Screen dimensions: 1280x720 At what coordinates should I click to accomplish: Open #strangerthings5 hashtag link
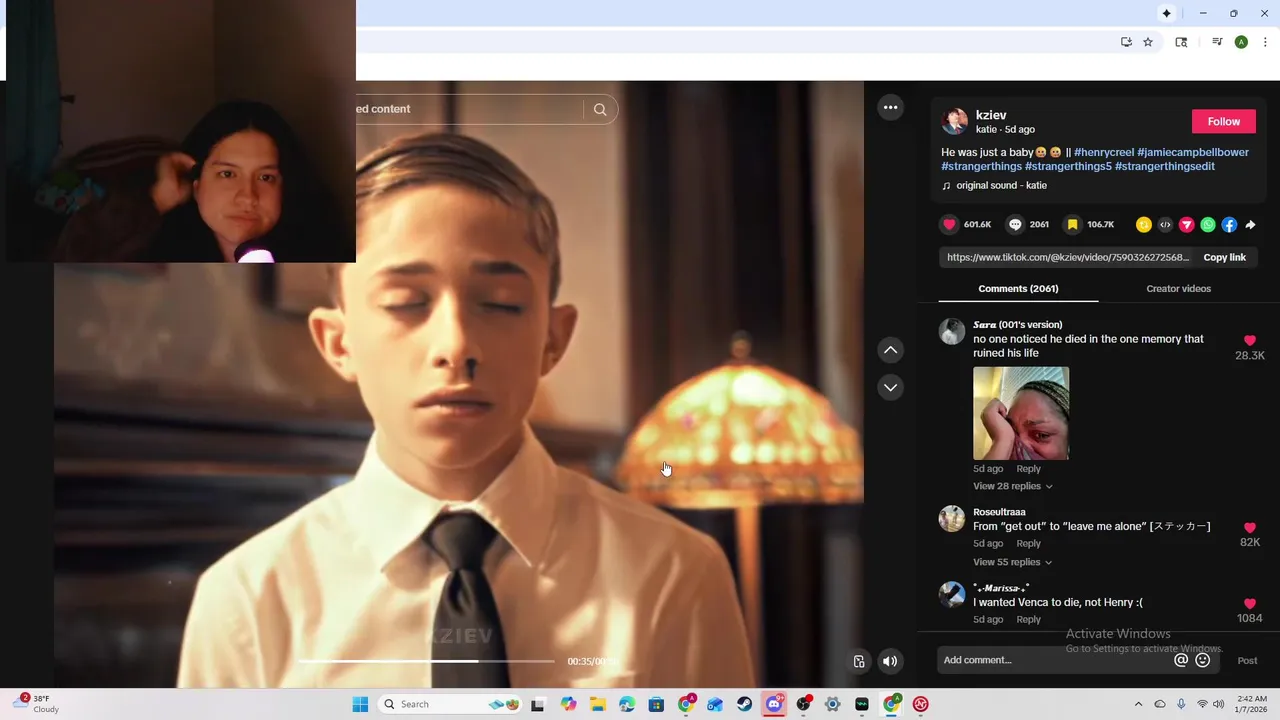coord(1068,166)
